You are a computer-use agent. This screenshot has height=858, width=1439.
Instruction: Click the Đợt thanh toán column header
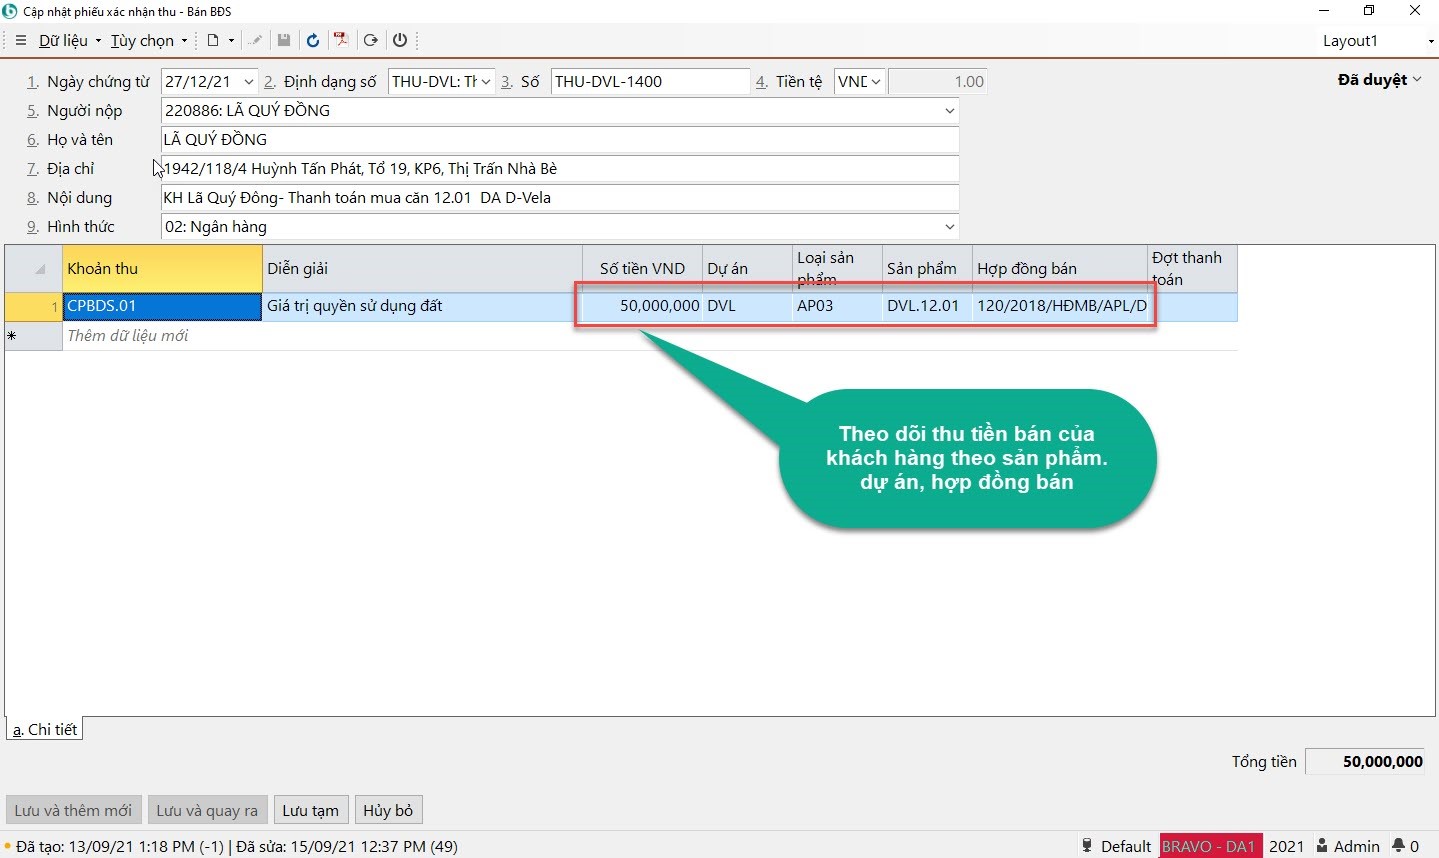(1193, 269)
